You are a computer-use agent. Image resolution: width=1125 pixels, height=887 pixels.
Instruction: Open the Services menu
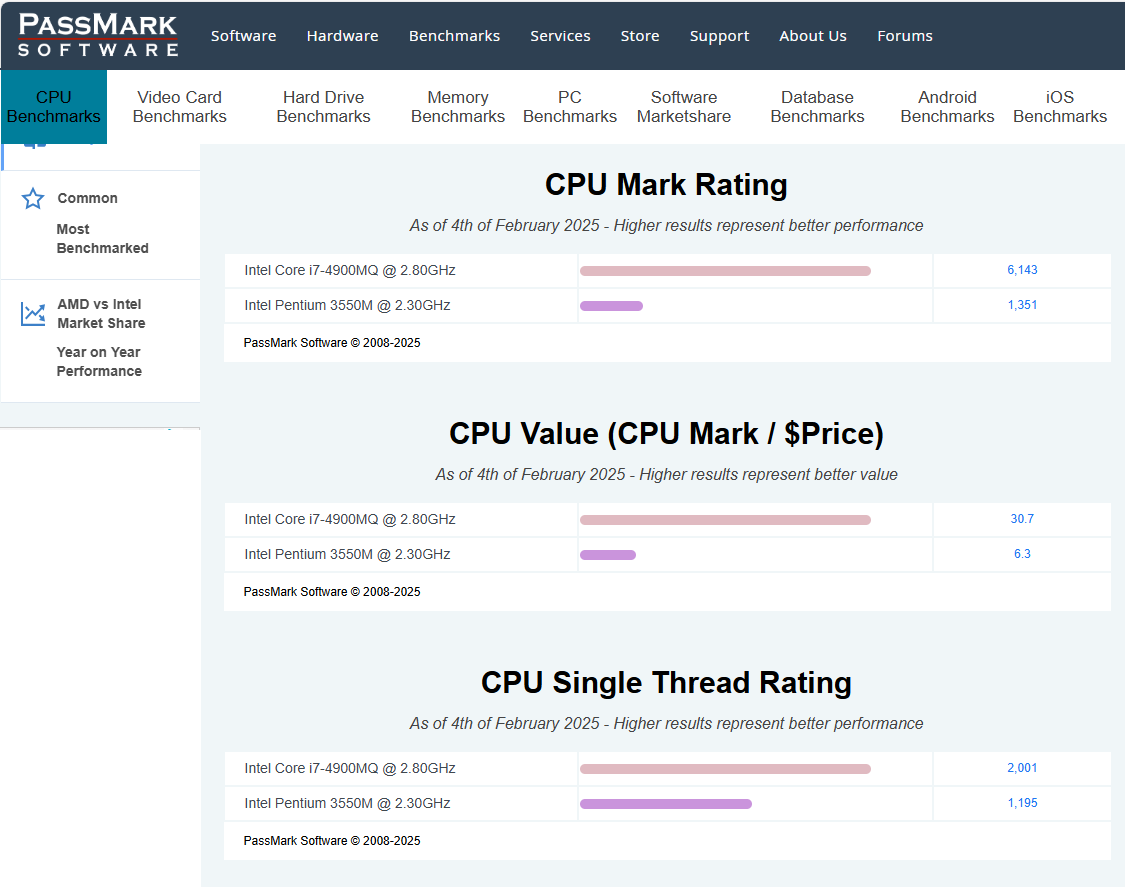click(x=560, y=36)
